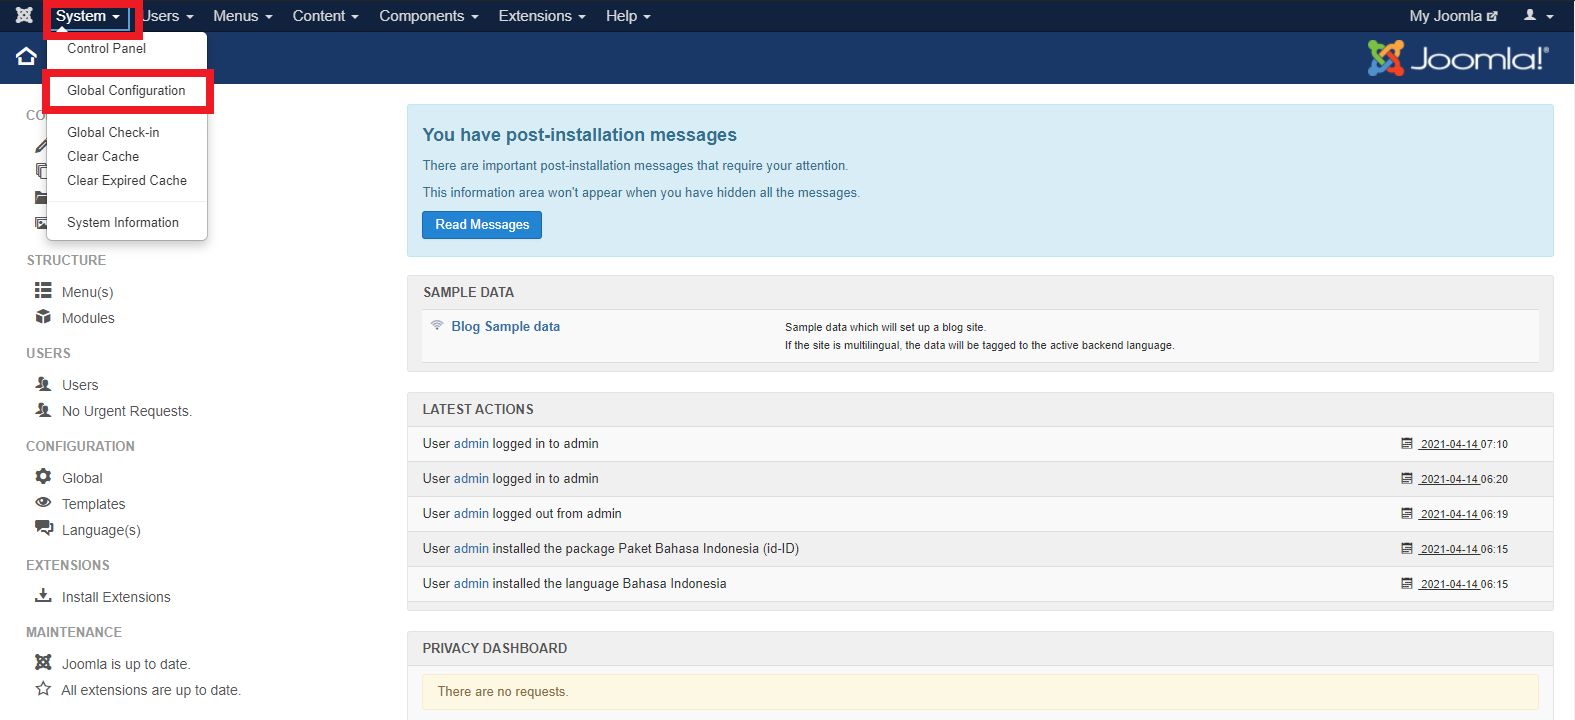Click the Language(s) comments icon
The image size is (1575, 720).
pyautogui.click(x=43, y=528)
